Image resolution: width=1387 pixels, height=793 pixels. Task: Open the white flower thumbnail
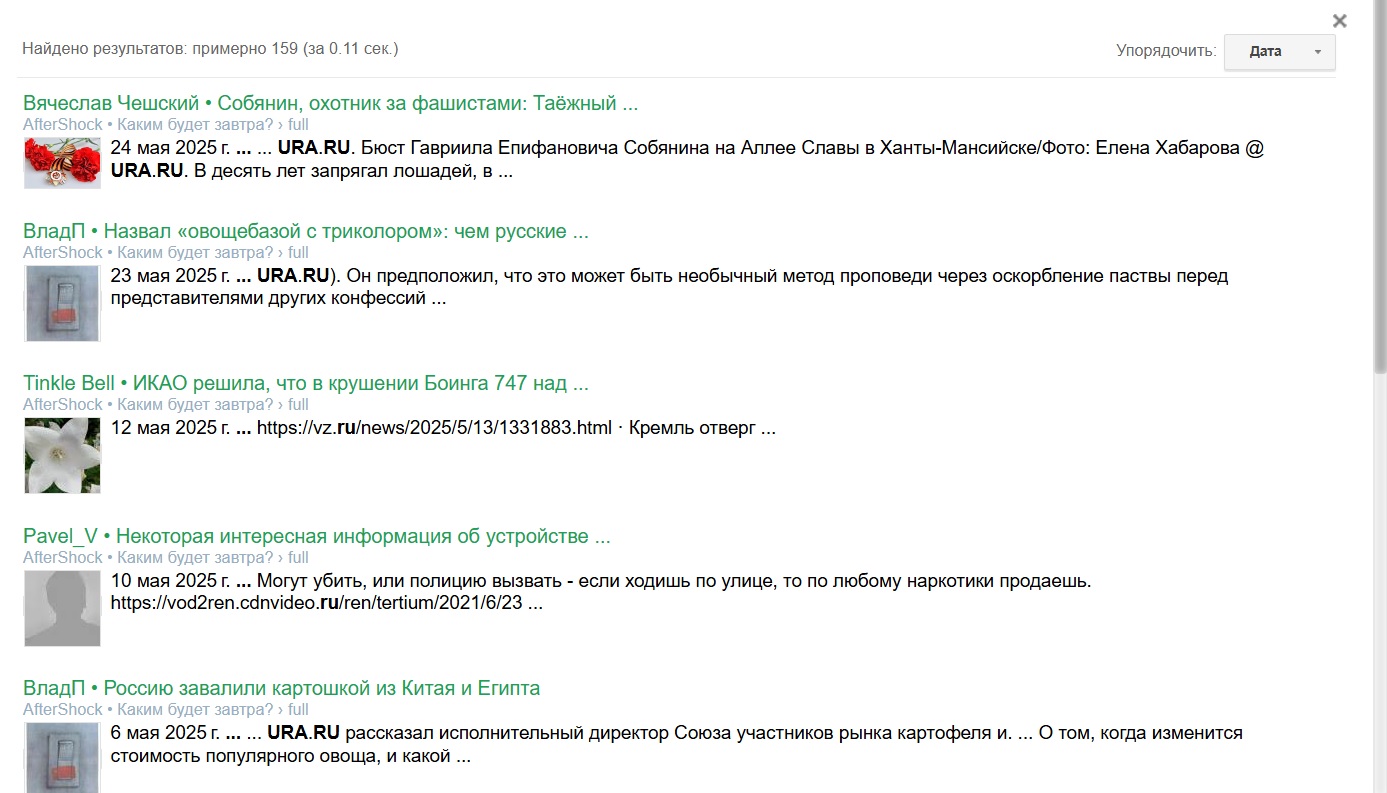pos(62,455)
